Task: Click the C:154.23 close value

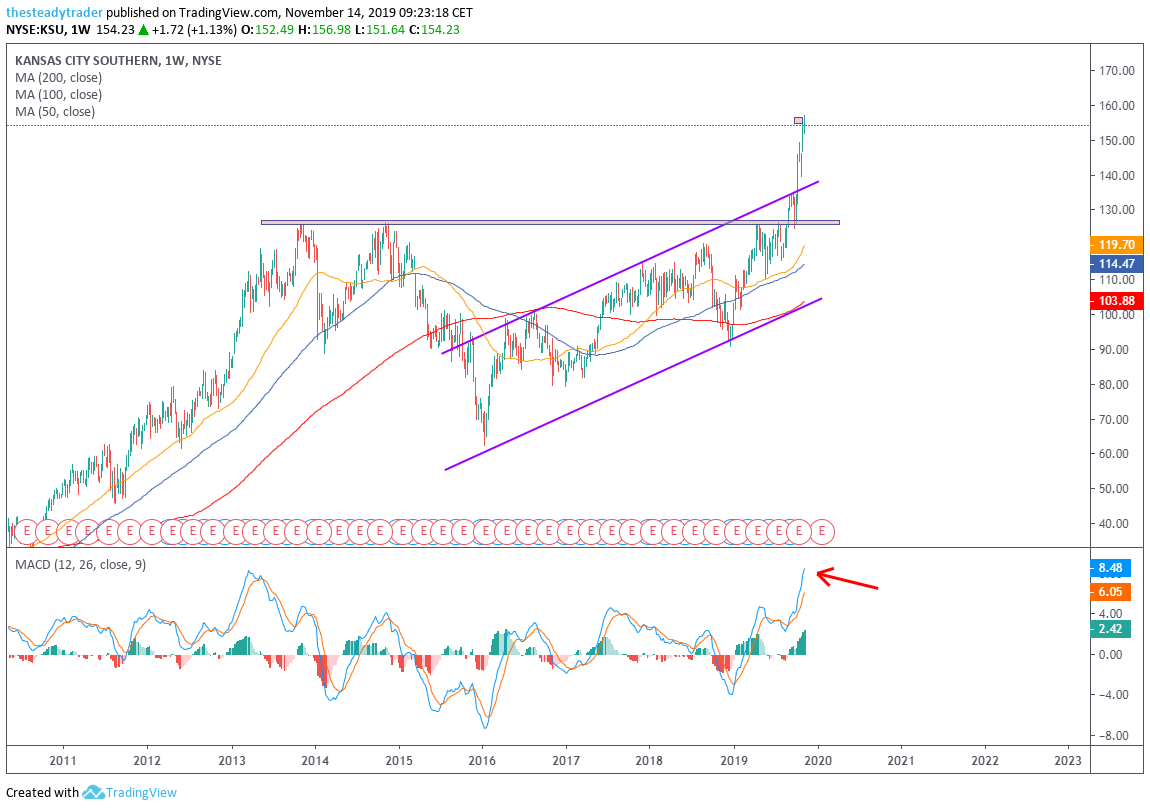Action: coord(434,30)
